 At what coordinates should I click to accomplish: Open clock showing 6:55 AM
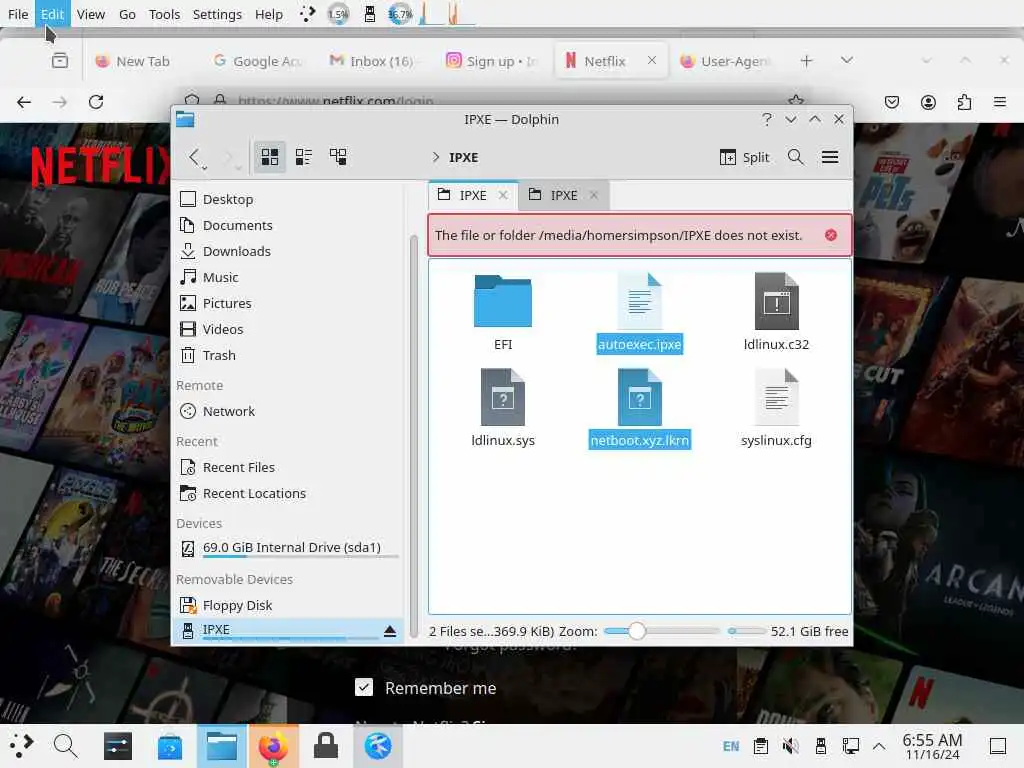(933, 746)
